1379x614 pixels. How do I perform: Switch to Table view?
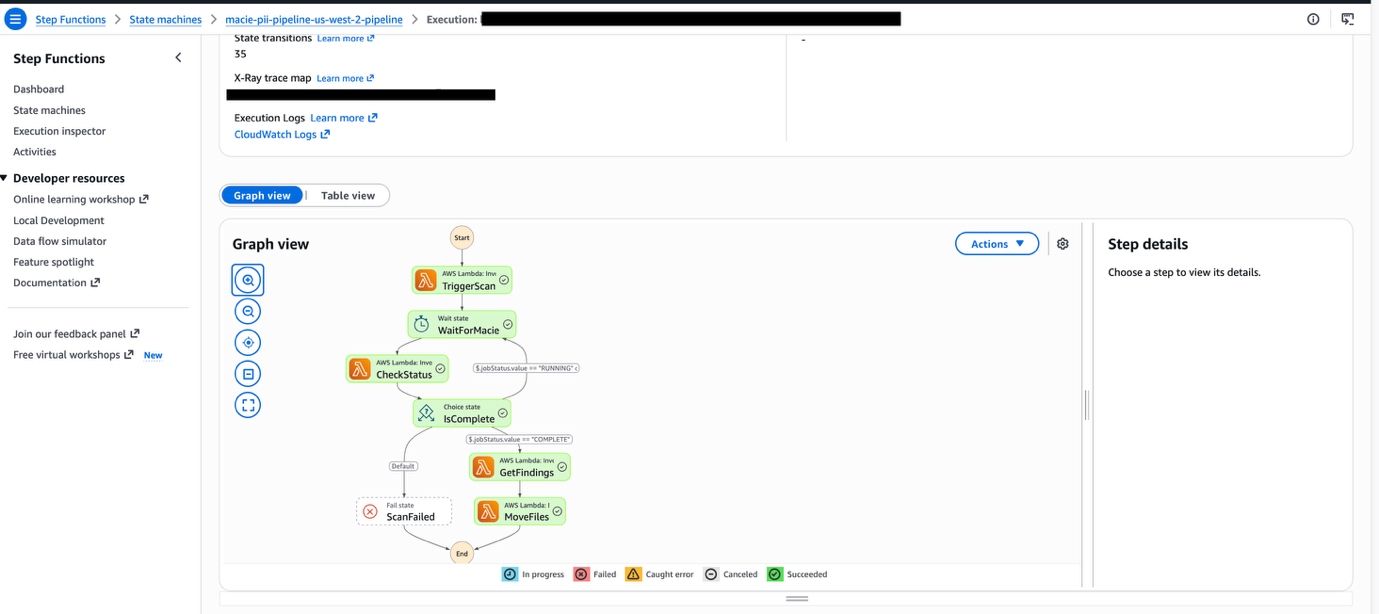[x=348, y=195]
